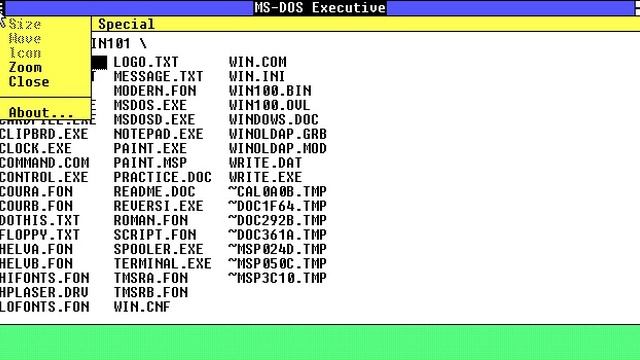Select the ~DOC292B.TMP file
640x360 pixels.
tap(278, 220)
